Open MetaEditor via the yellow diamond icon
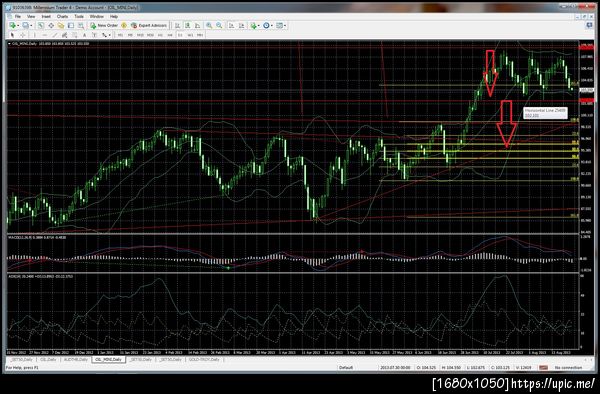This screenshot has width=600, height=394. [x=124, y=25]
